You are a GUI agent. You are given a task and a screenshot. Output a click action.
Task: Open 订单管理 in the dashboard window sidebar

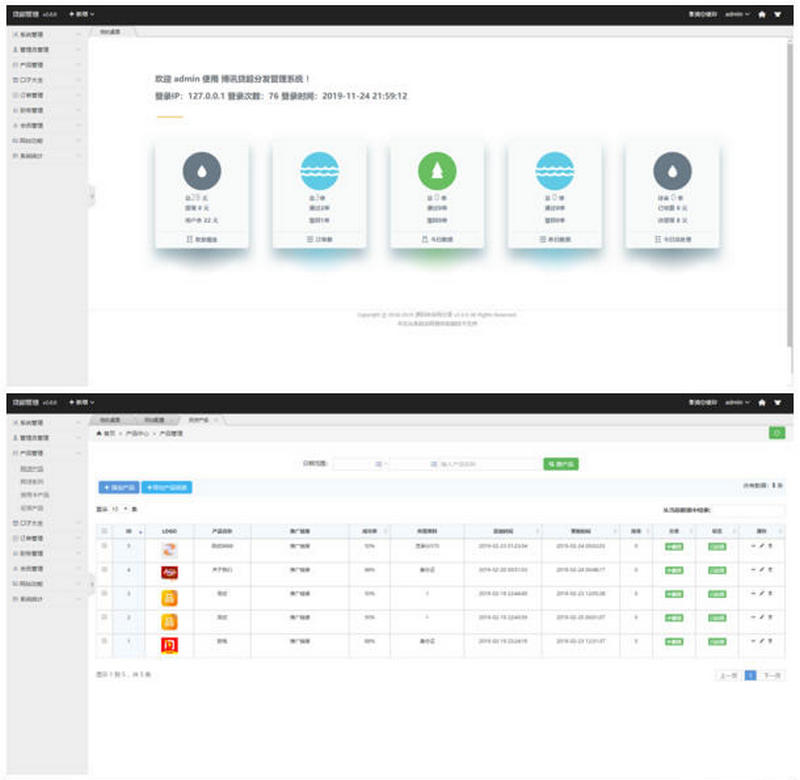46,95
